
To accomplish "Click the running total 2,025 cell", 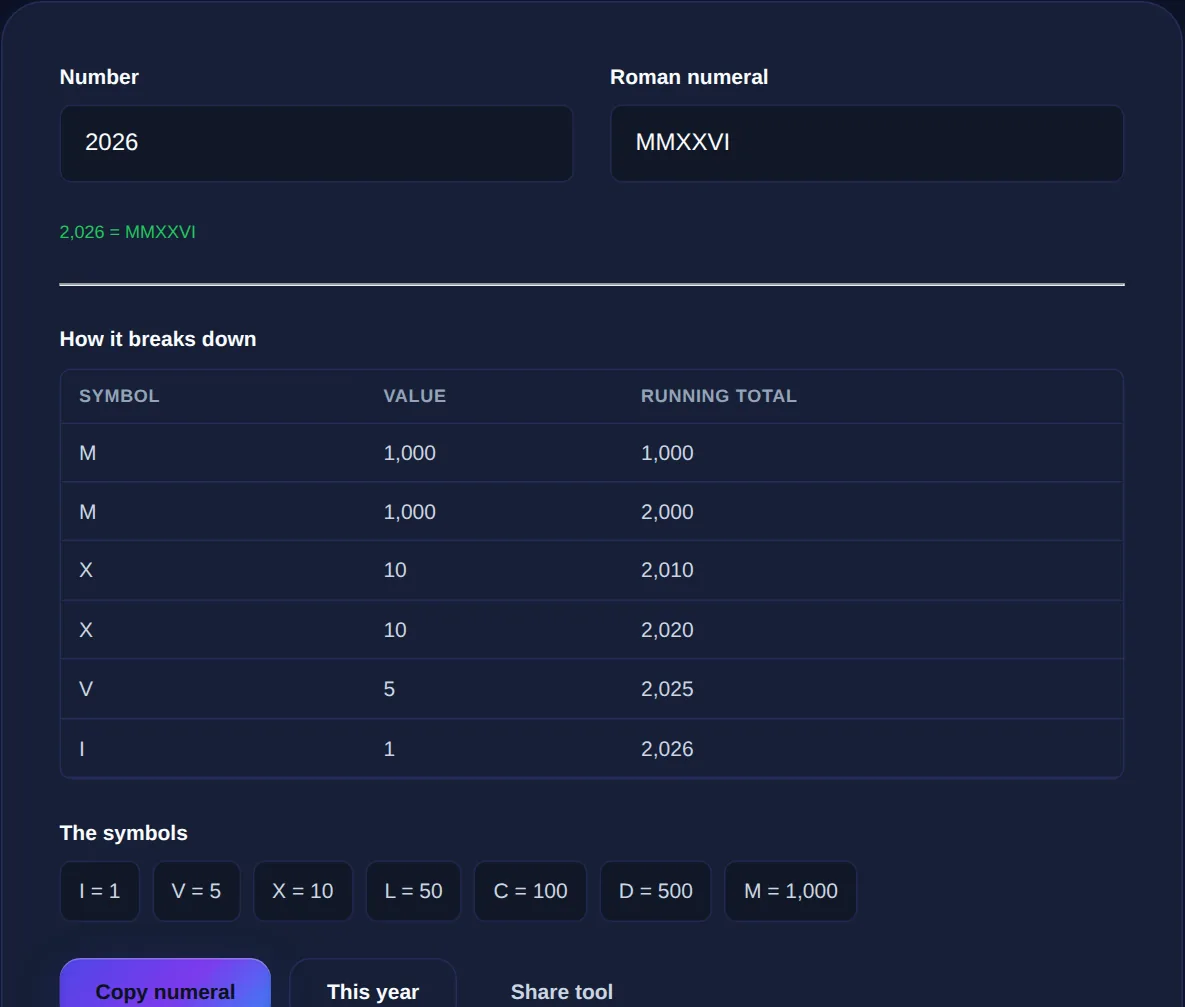I will [667, 689].
